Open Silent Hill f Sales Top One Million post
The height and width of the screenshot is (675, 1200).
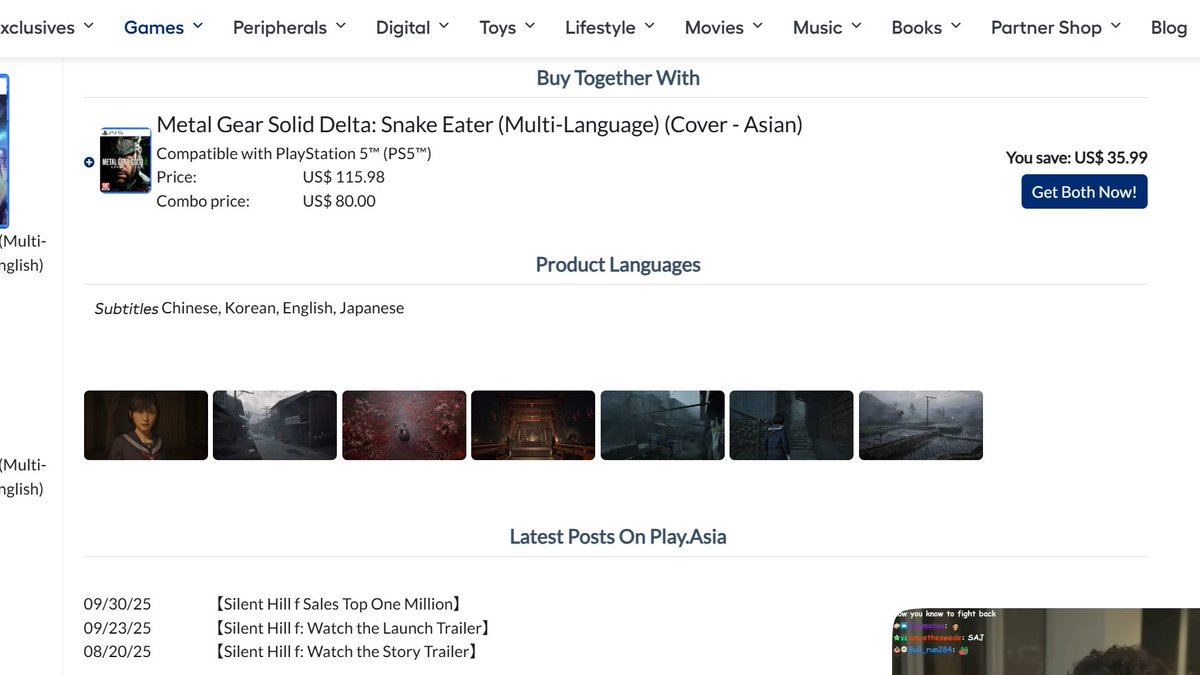click(x=338, y=604)
